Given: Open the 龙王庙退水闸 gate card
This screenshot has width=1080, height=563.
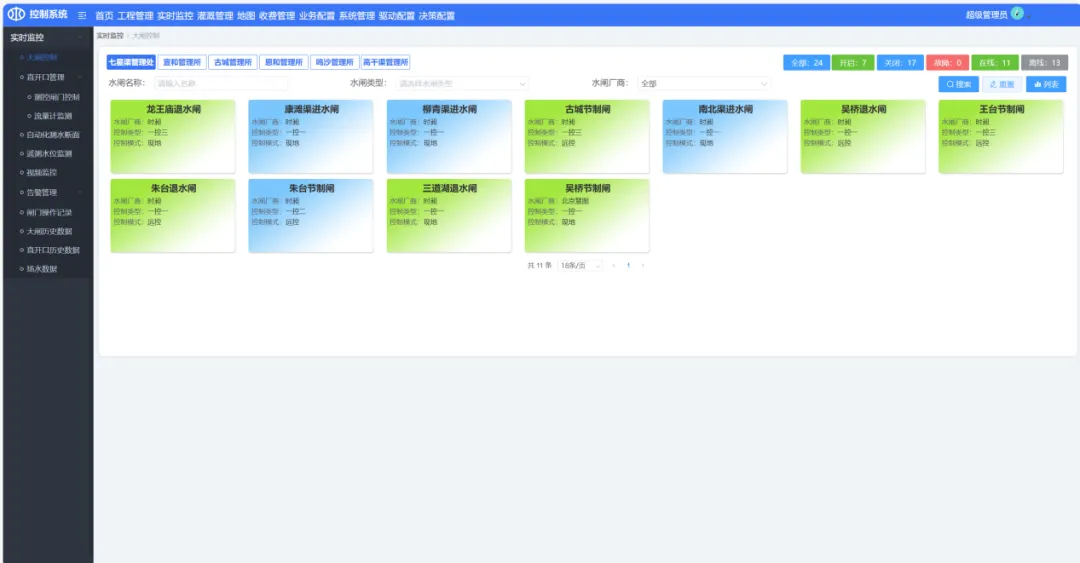Looking at the screenshot, I should tap(173, 136).
